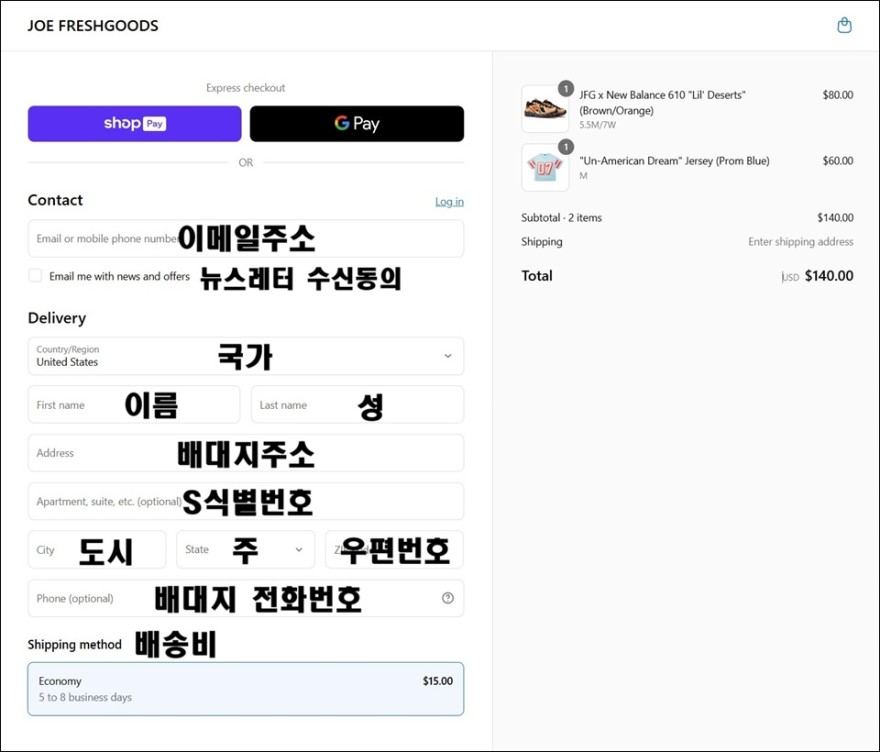Expand the State dropdown

[x=246, y=549]
